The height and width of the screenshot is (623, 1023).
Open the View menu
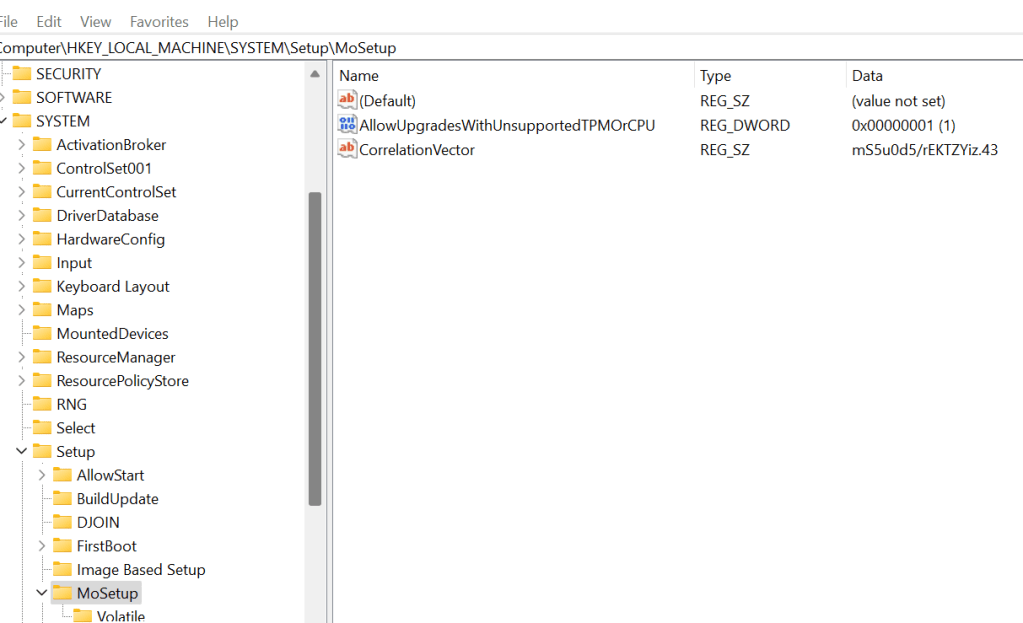tap(96, 21)
